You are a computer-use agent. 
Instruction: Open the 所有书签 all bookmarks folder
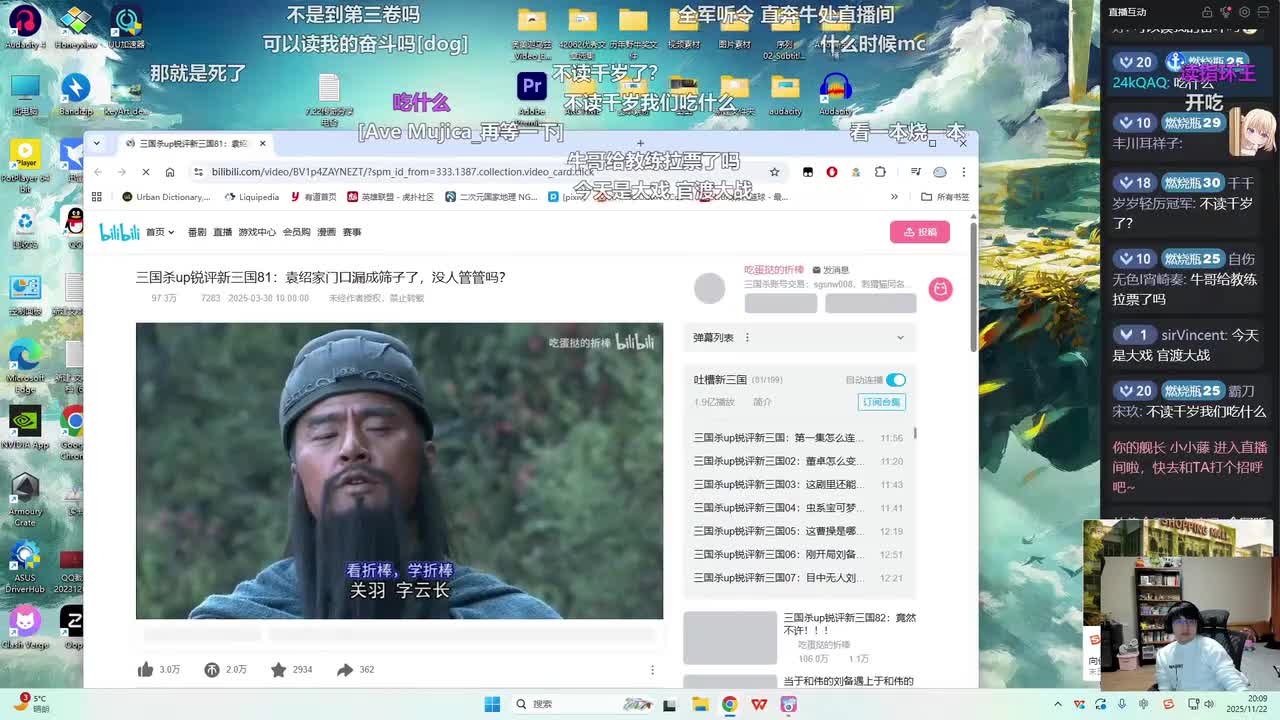[945, 197]
